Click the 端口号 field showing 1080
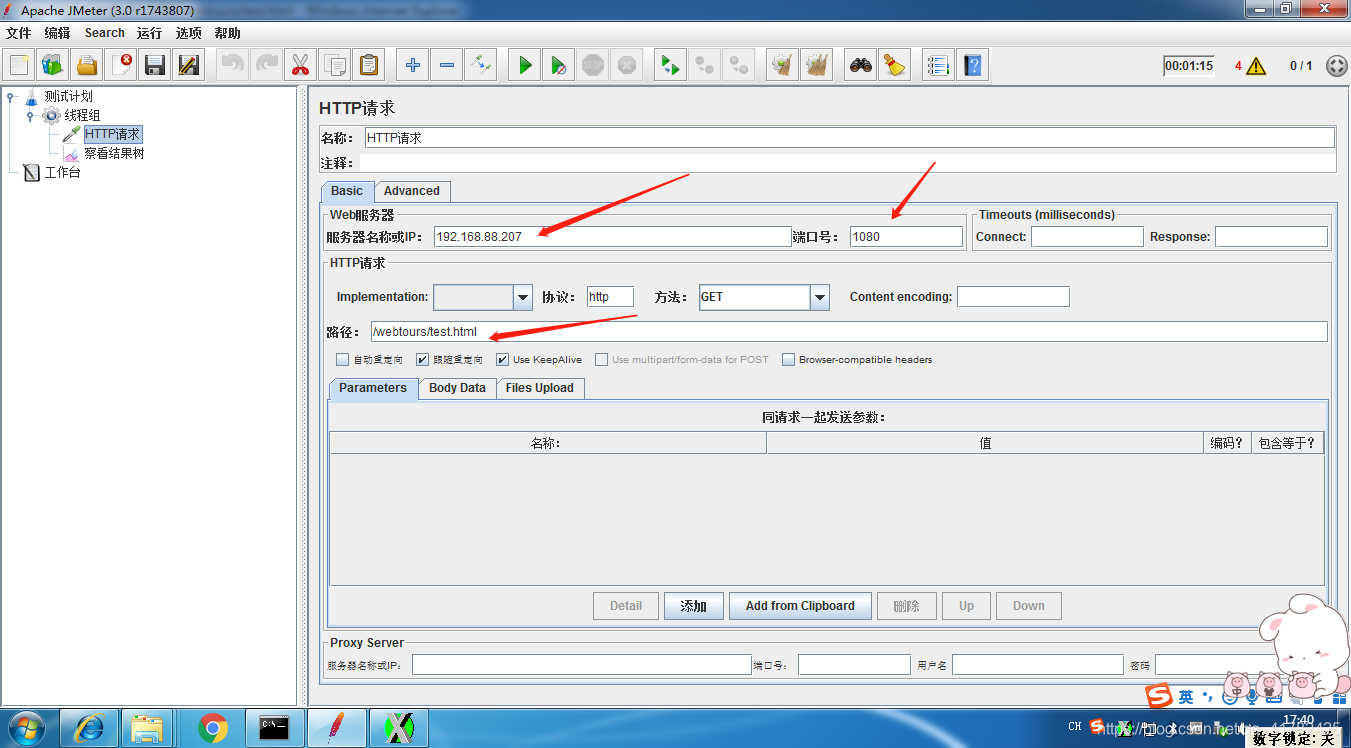The image size is (1351, 748). coord(906,237)
